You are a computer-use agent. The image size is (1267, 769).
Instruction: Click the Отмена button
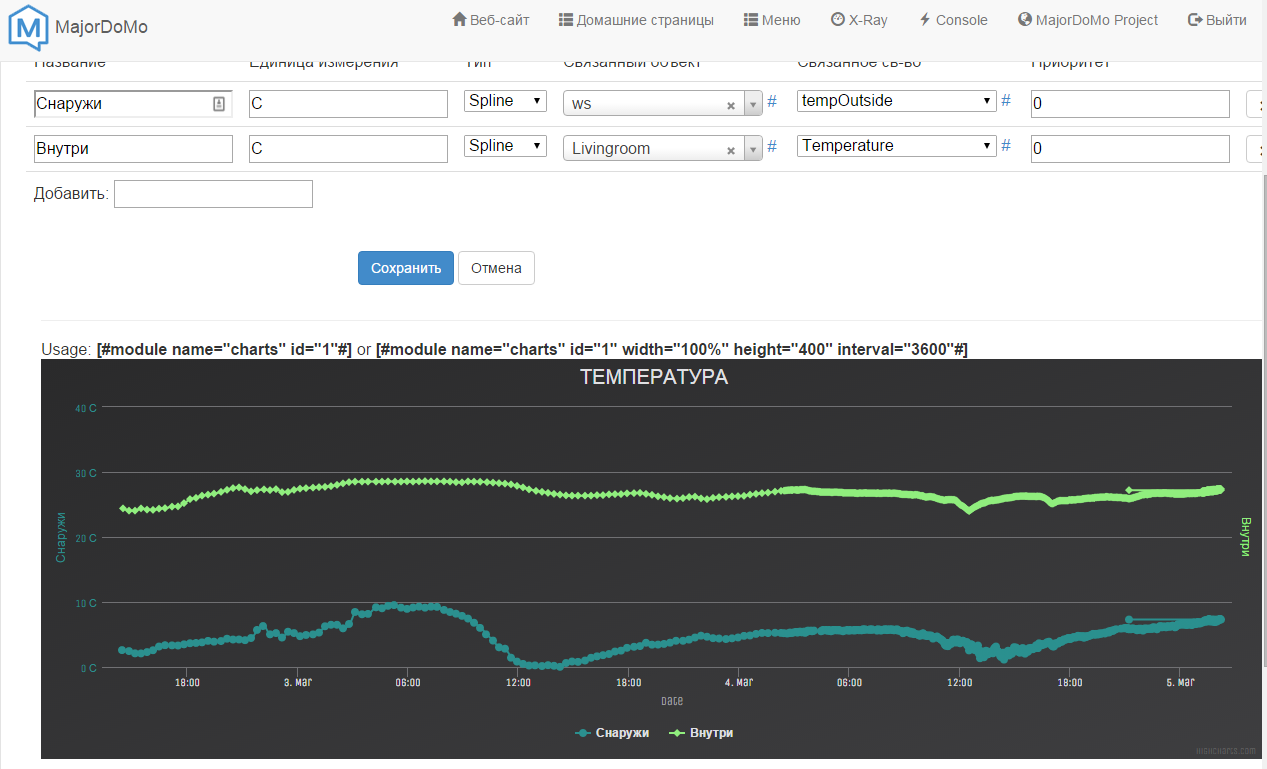(x=496, y=268)
